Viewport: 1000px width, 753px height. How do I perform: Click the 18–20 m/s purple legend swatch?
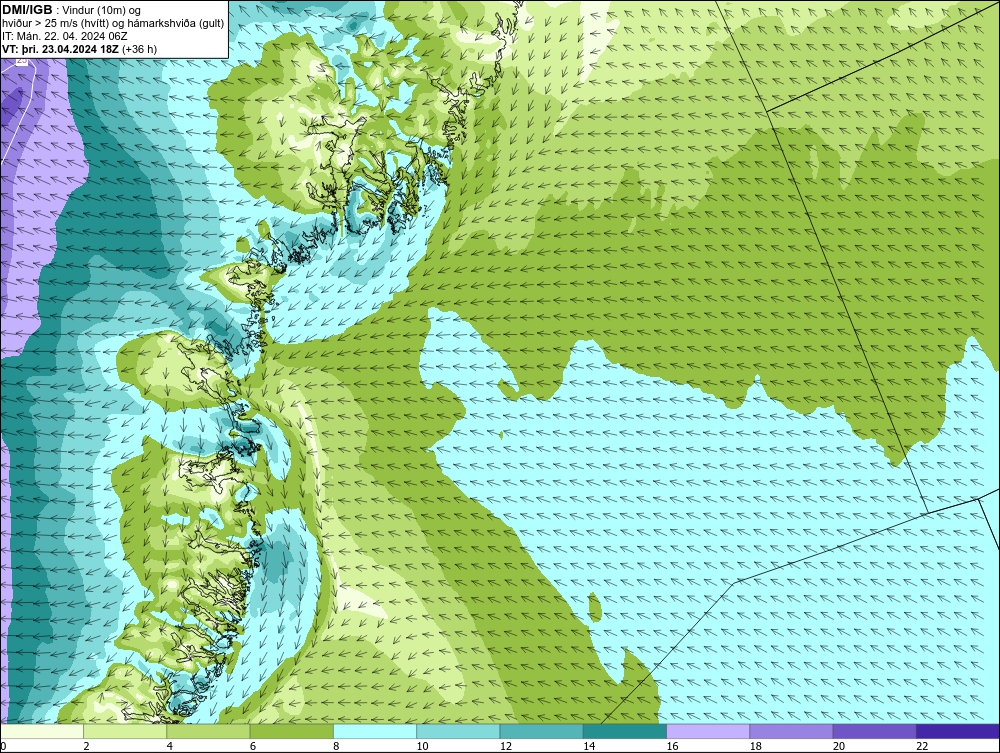click(791, 731)
